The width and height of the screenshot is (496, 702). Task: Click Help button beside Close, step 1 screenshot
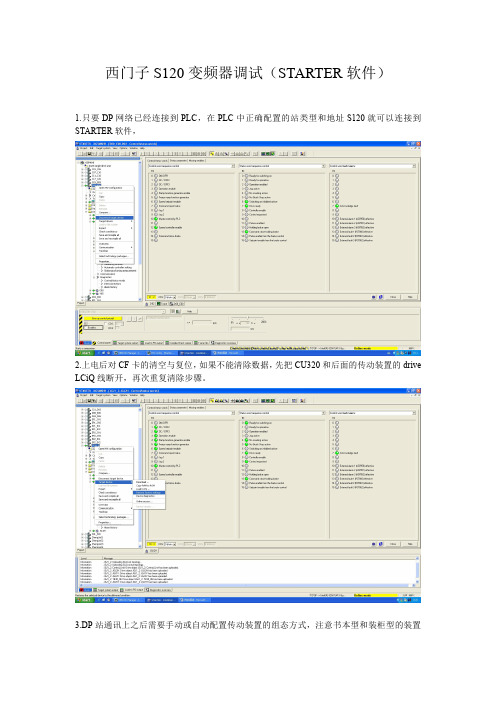pyautogui.click(x=410, y=297)
